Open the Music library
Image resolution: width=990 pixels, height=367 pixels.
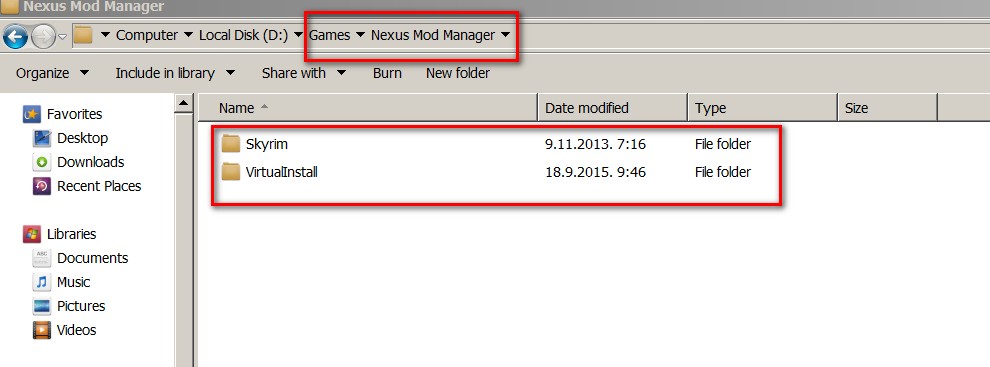tap(73, 282)
